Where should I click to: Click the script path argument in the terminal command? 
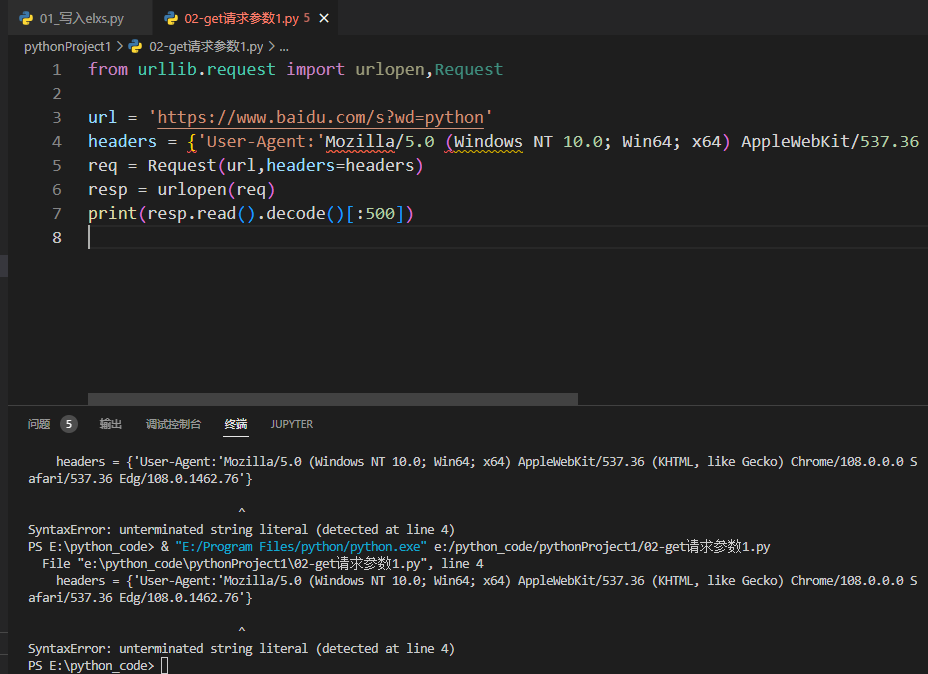point(602,547)
